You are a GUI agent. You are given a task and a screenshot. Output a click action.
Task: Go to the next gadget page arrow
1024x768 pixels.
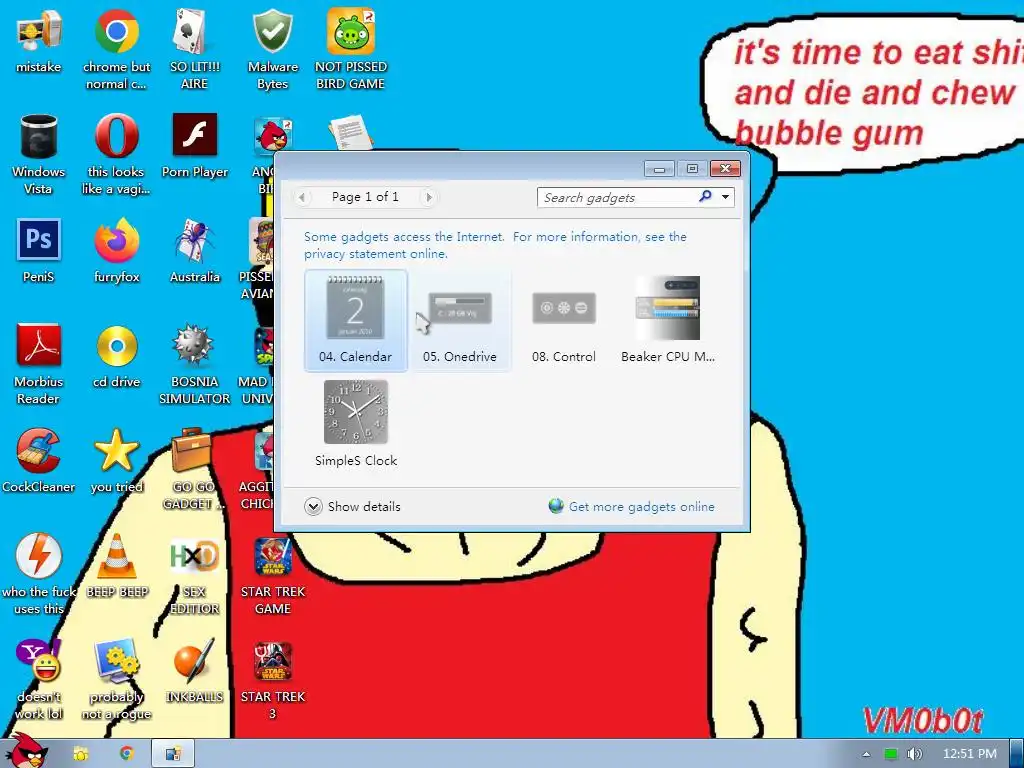pyautogui.click(x=429, y=197)
